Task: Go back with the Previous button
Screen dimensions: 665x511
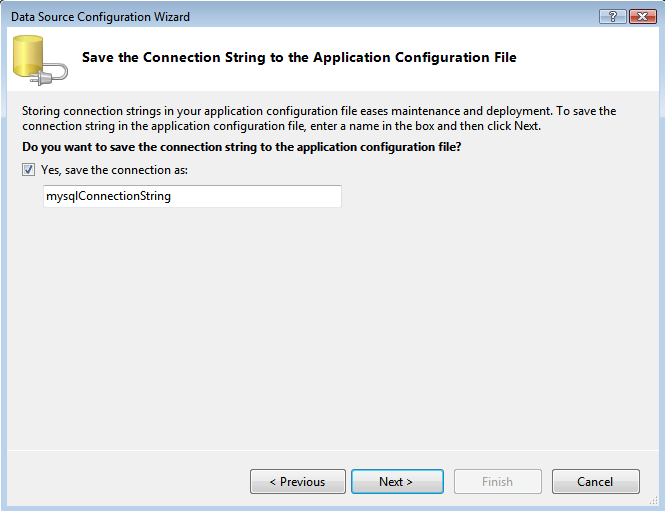Action: [297, 482]
